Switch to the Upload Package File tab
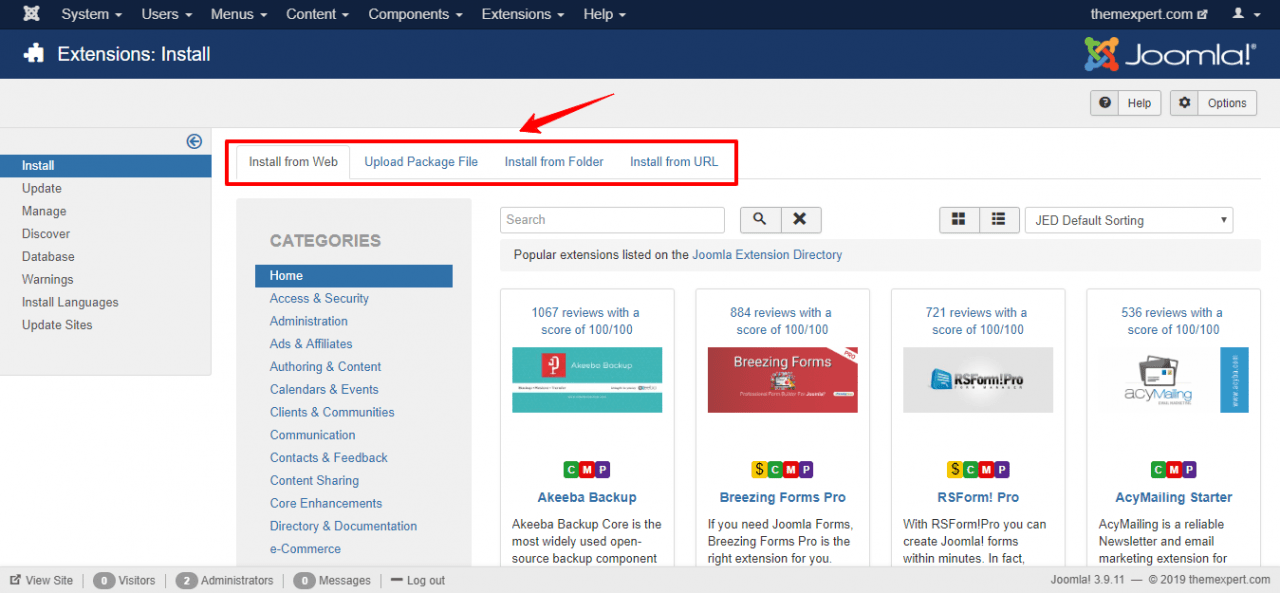 point(420,160)
